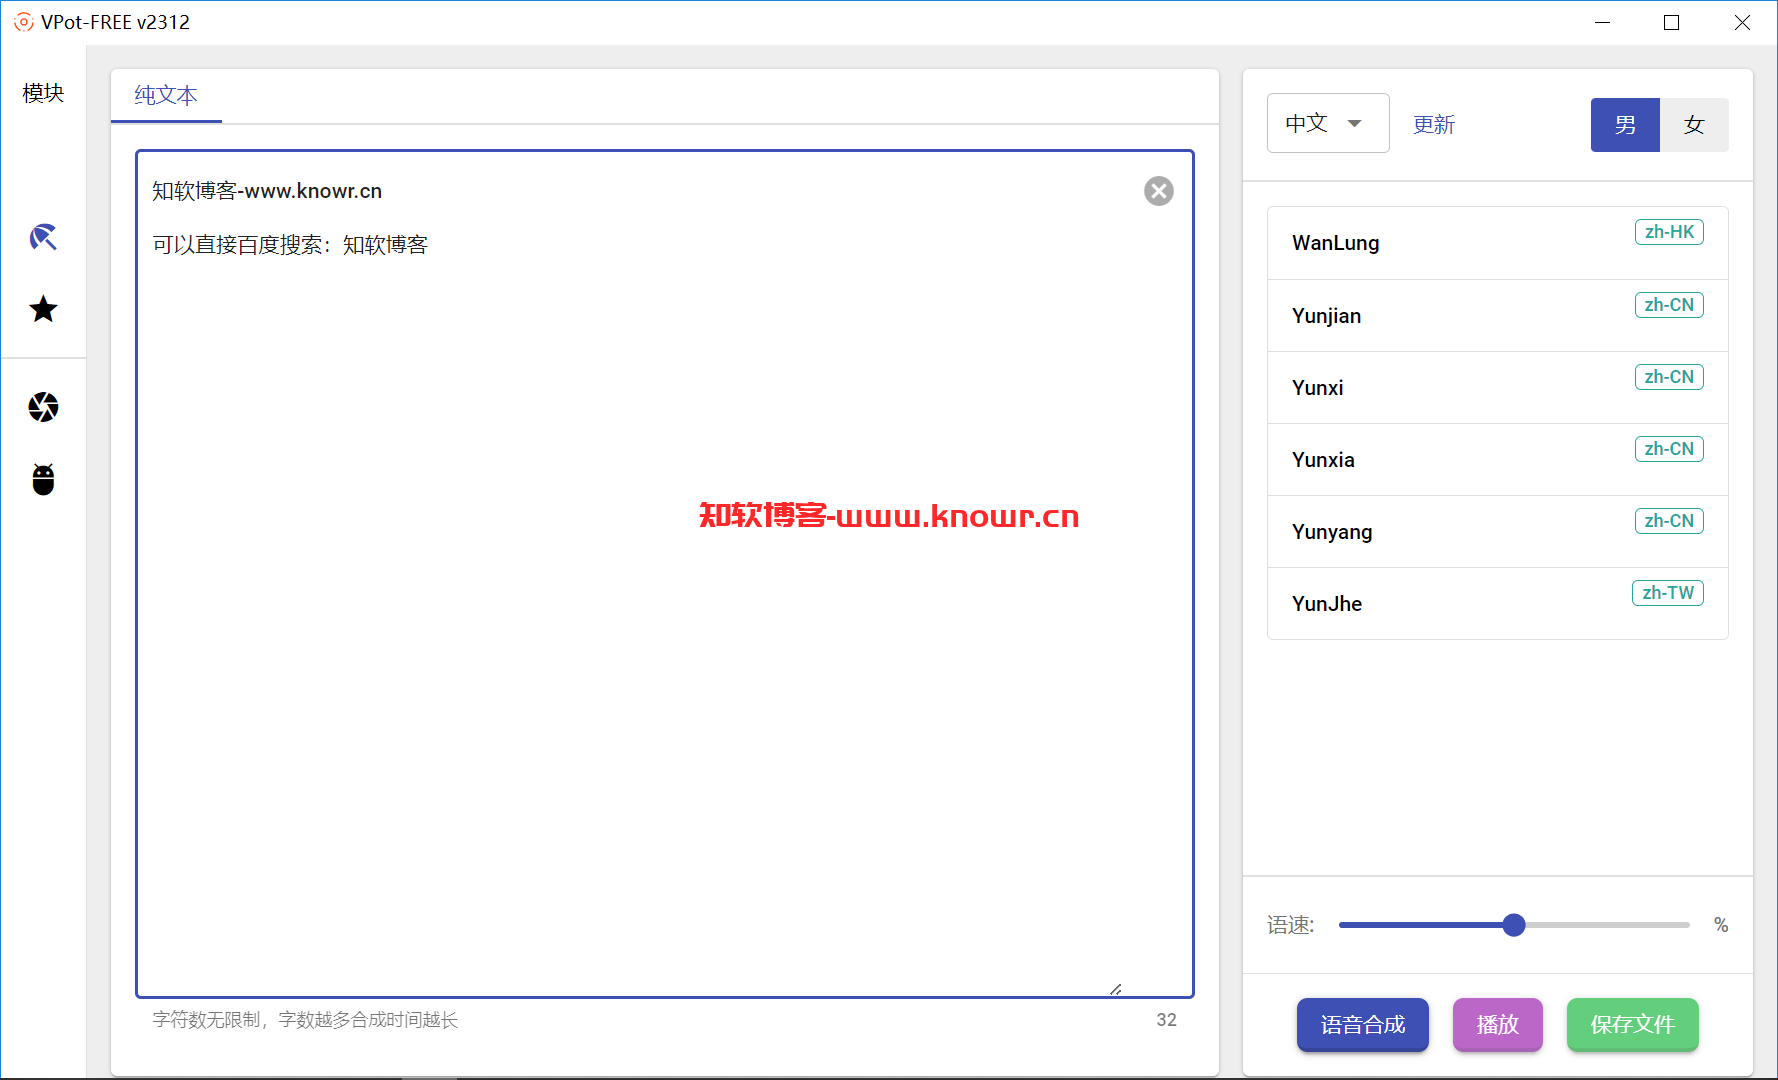Click the text area resize grip

click(1116, 989)
